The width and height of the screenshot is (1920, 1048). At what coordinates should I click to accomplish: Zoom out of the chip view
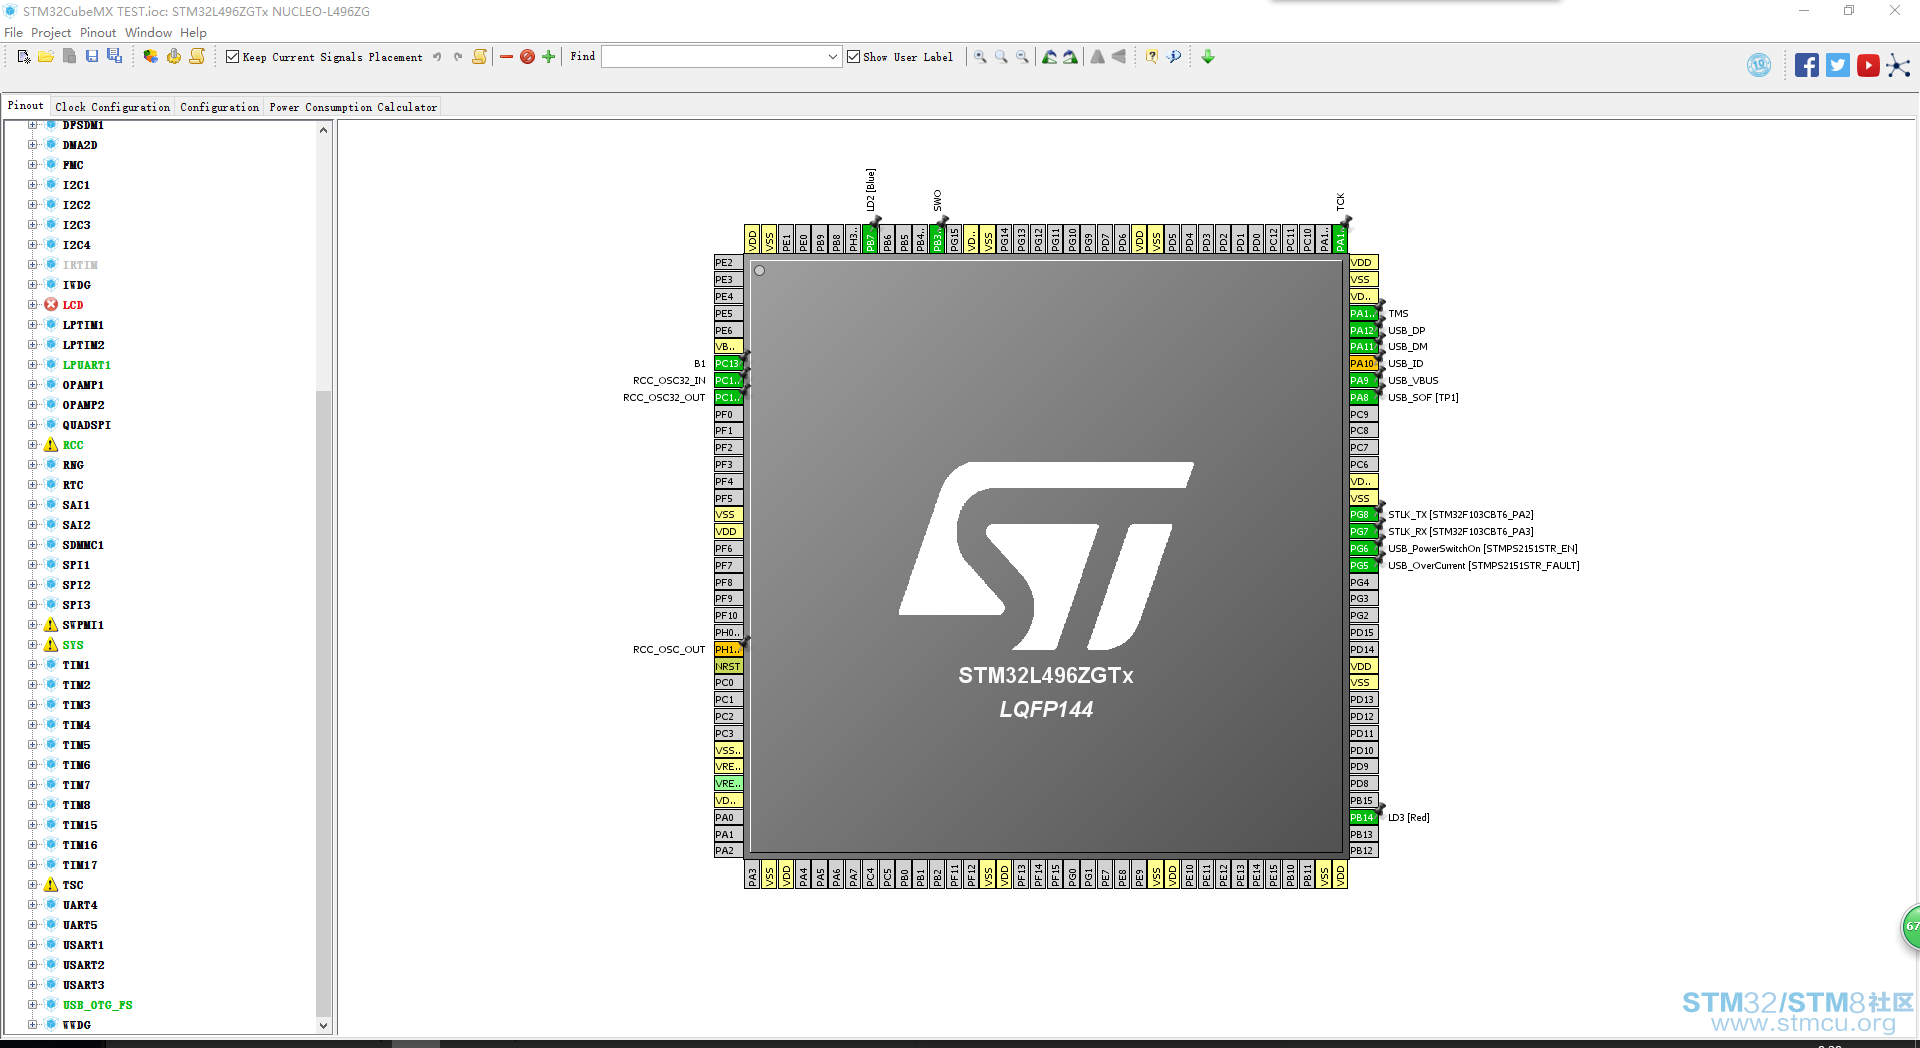(x=1022, y=57)
